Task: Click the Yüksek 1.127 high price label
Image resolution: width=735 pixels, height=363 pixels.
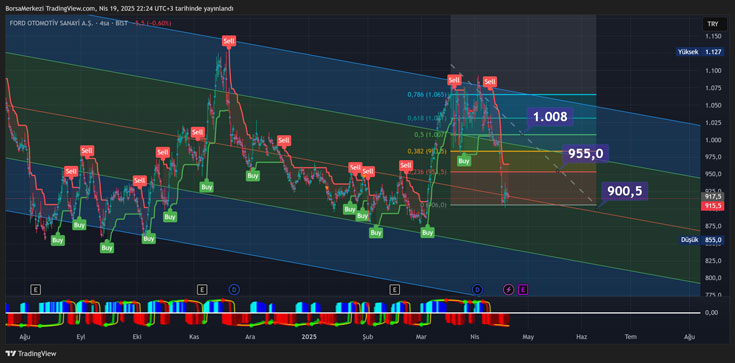Action: tap(699, 53)
